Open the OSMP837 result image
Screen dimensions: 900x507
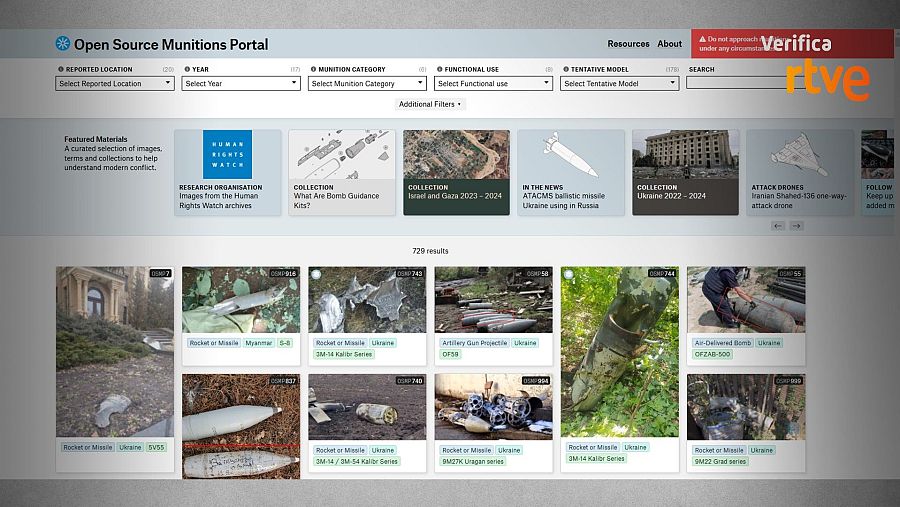click(x=241, y=427)
